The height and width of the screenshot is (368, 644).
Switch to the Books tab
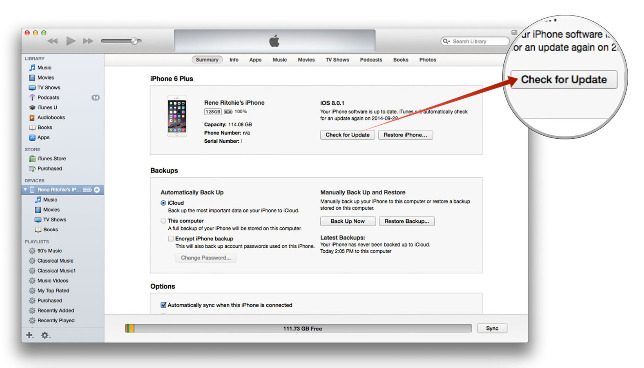tap(401, 60)
